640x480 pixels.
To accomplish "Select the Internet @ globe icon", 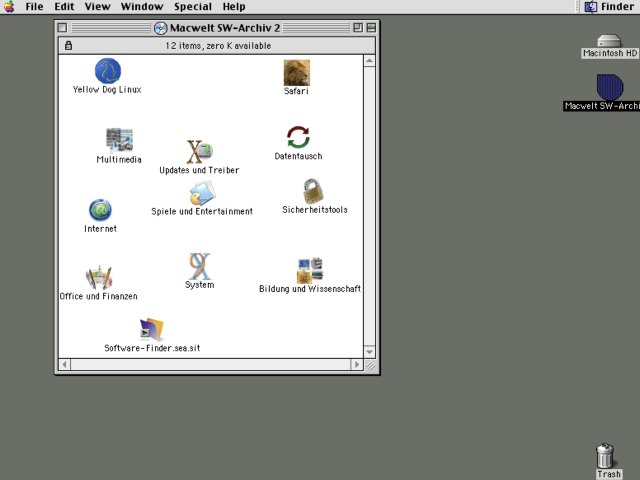I will pyautogui.click(x=100, y=210).
